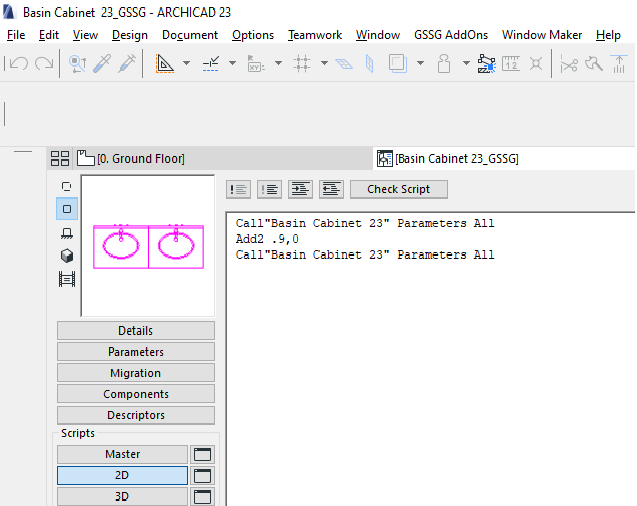This screenshot has width=637, height=506.
Task: Click the Comment selected lines icon
Action: pos(238,189)
